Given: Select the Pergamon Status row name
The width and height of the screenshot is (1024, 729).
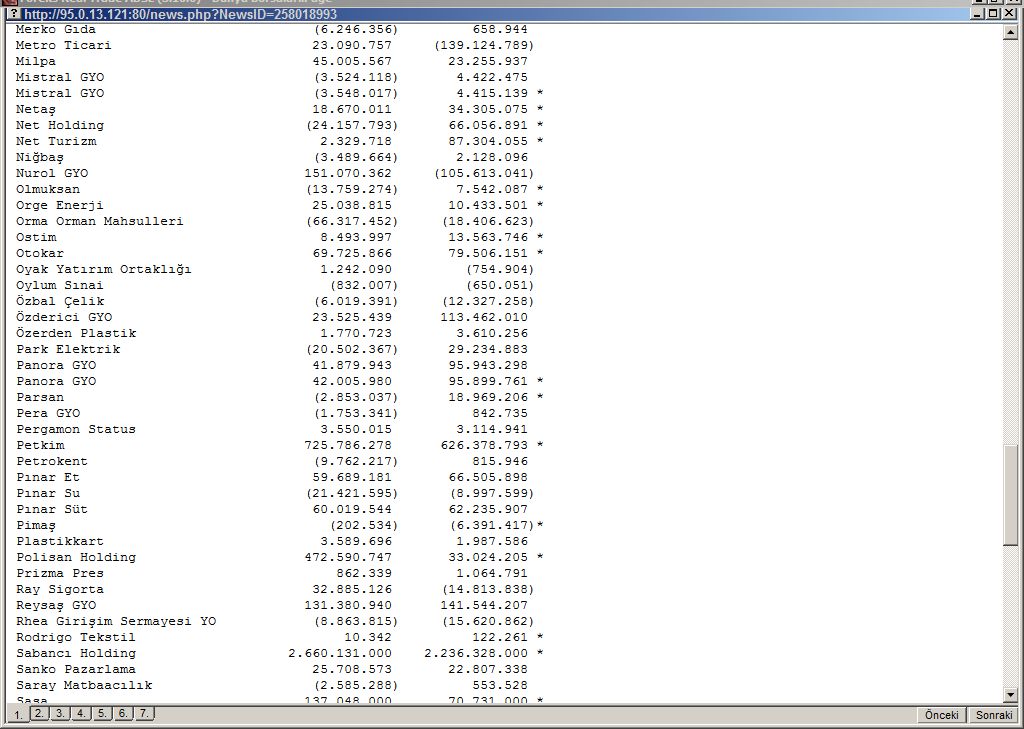Looking at the screenshot, I should pyautogui.click(x=76, y=429).
